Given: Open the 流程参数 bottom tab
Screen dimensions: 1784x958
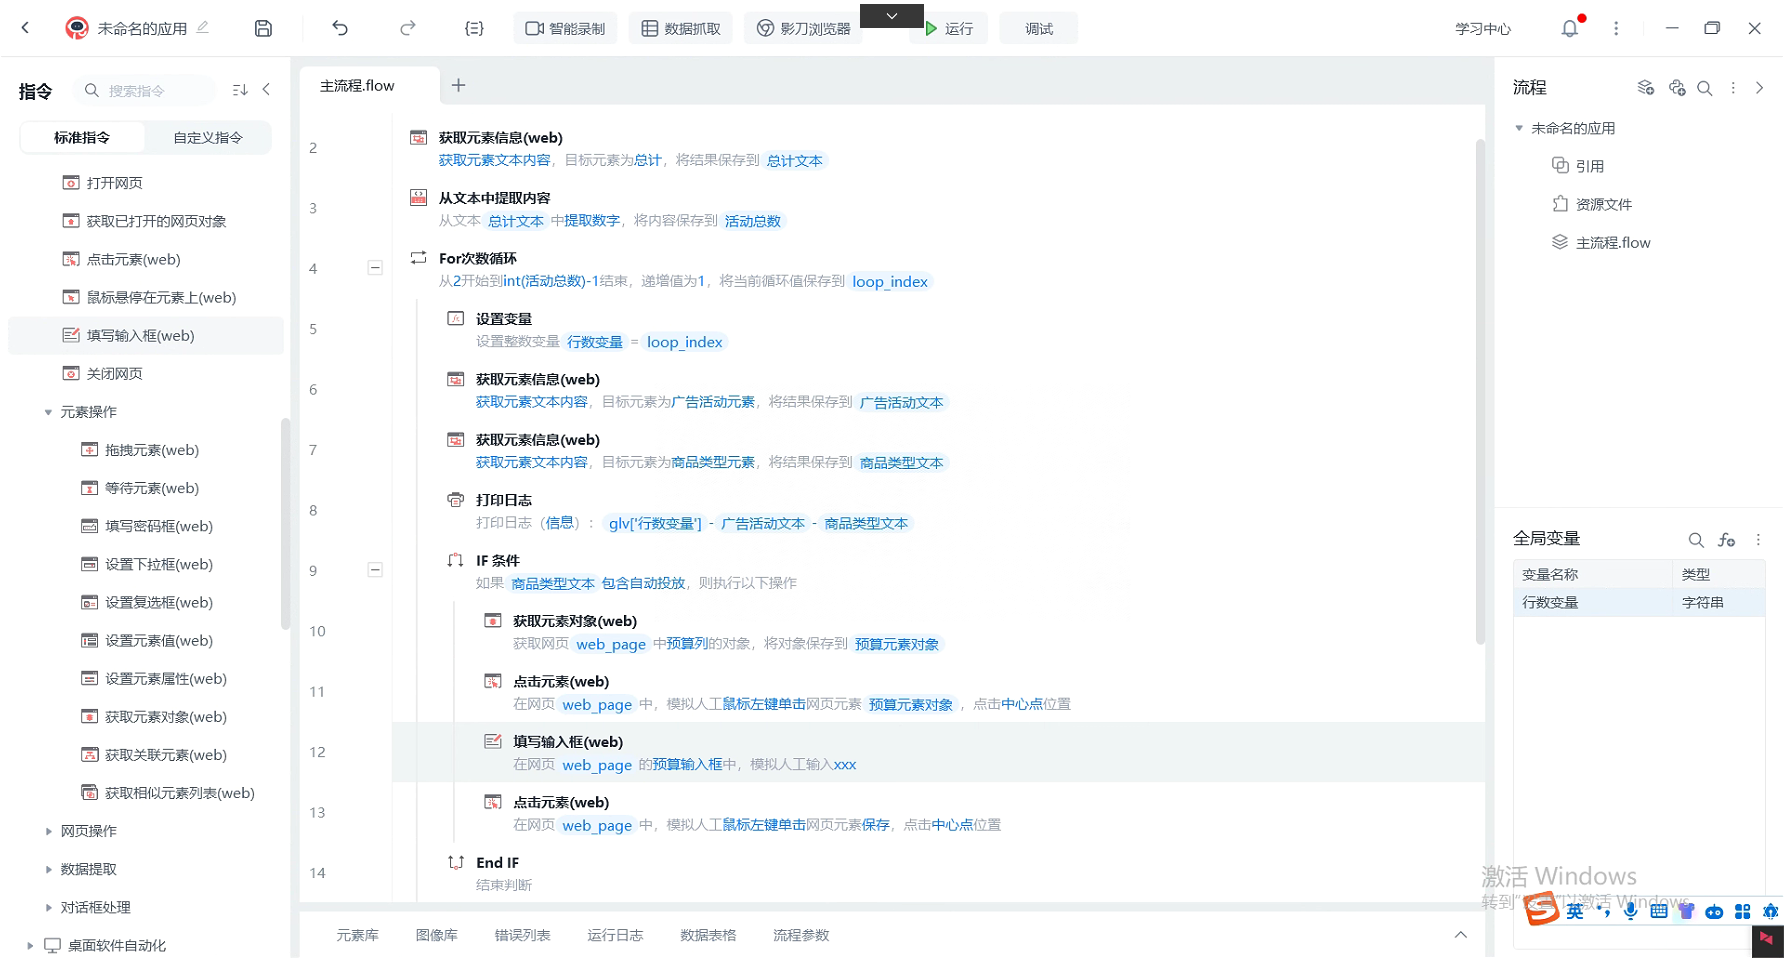Looking at the screenshot, I should pos(801,935).
